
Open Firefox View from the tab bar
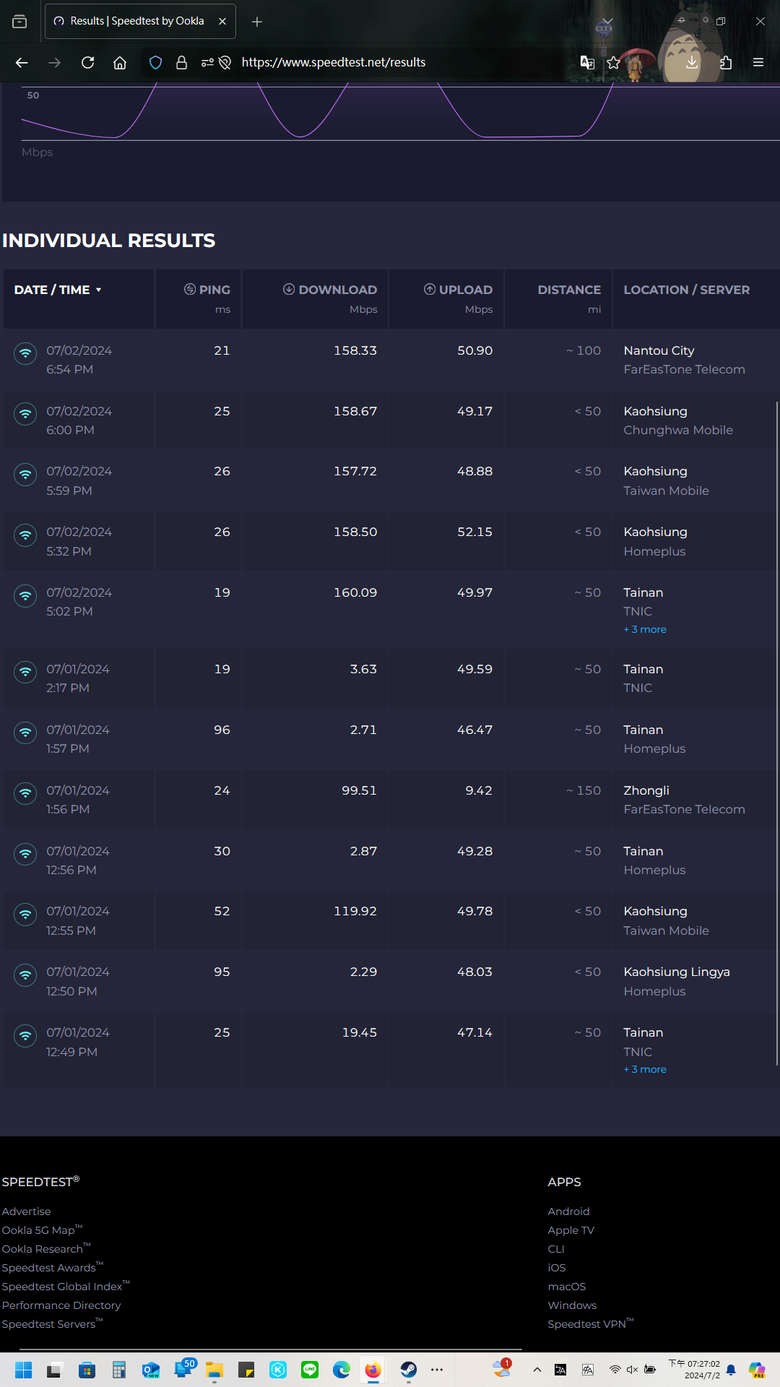(x=19, y=21)
